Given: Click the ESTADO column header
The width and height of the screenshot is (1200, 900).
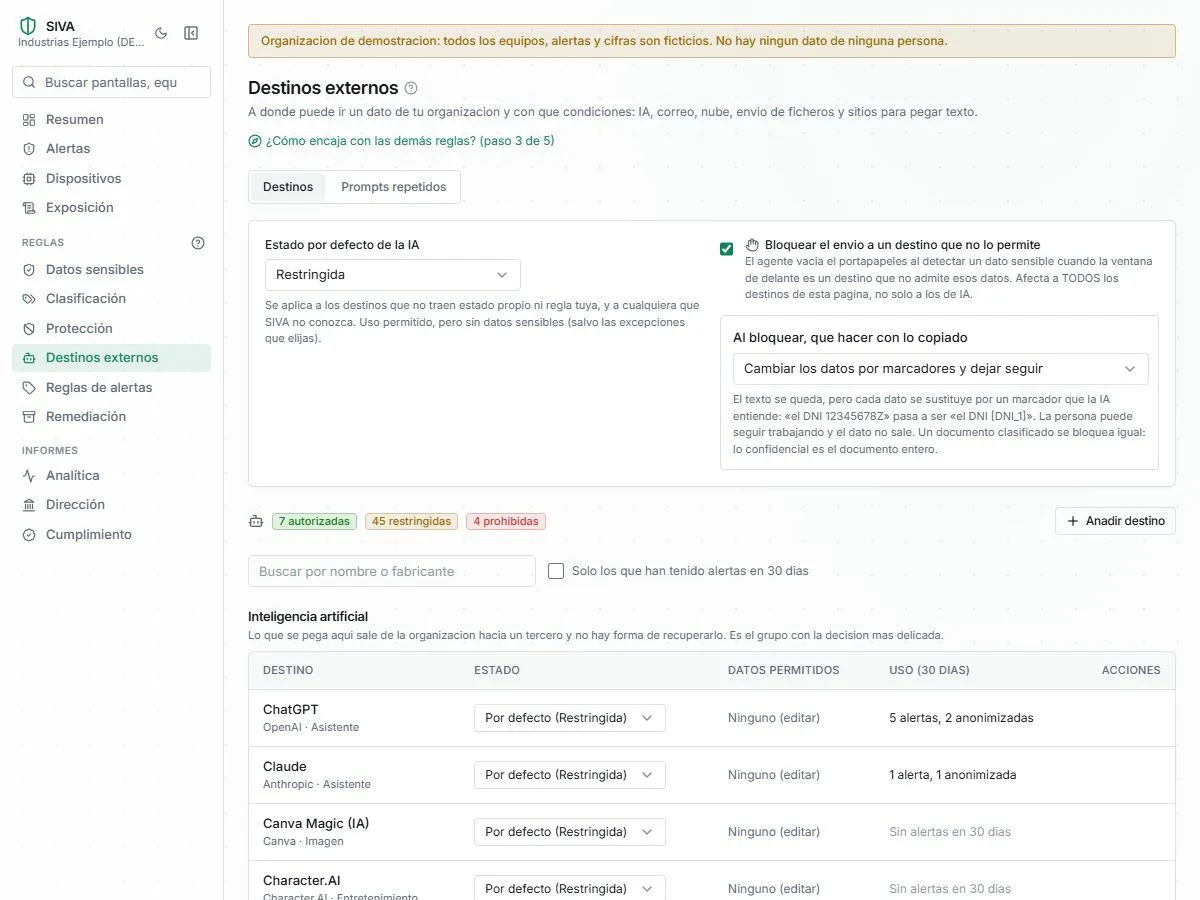Looking at the screenshot, I should tap(497, 670).
